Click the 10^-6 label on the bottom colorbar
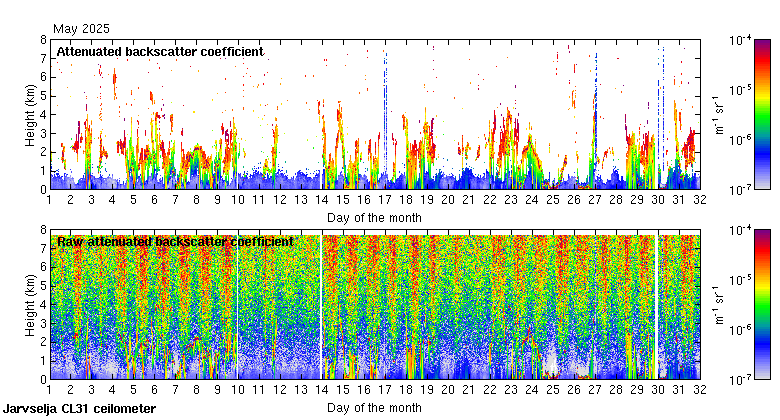 (x=740, y=330)
